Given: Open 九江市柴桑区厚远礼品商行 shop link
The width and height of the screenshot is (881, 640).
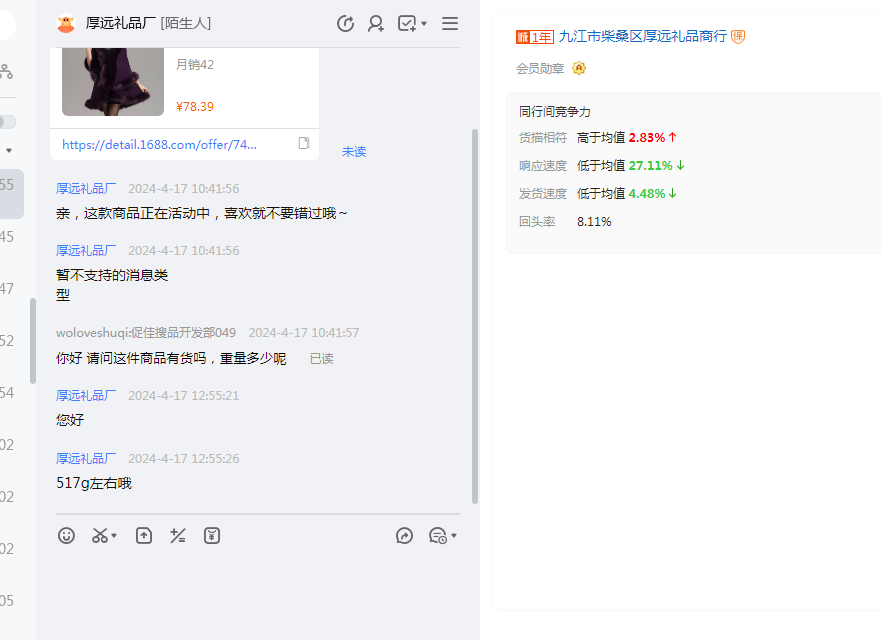Looking at the screenshot, I should click(643, 37).
